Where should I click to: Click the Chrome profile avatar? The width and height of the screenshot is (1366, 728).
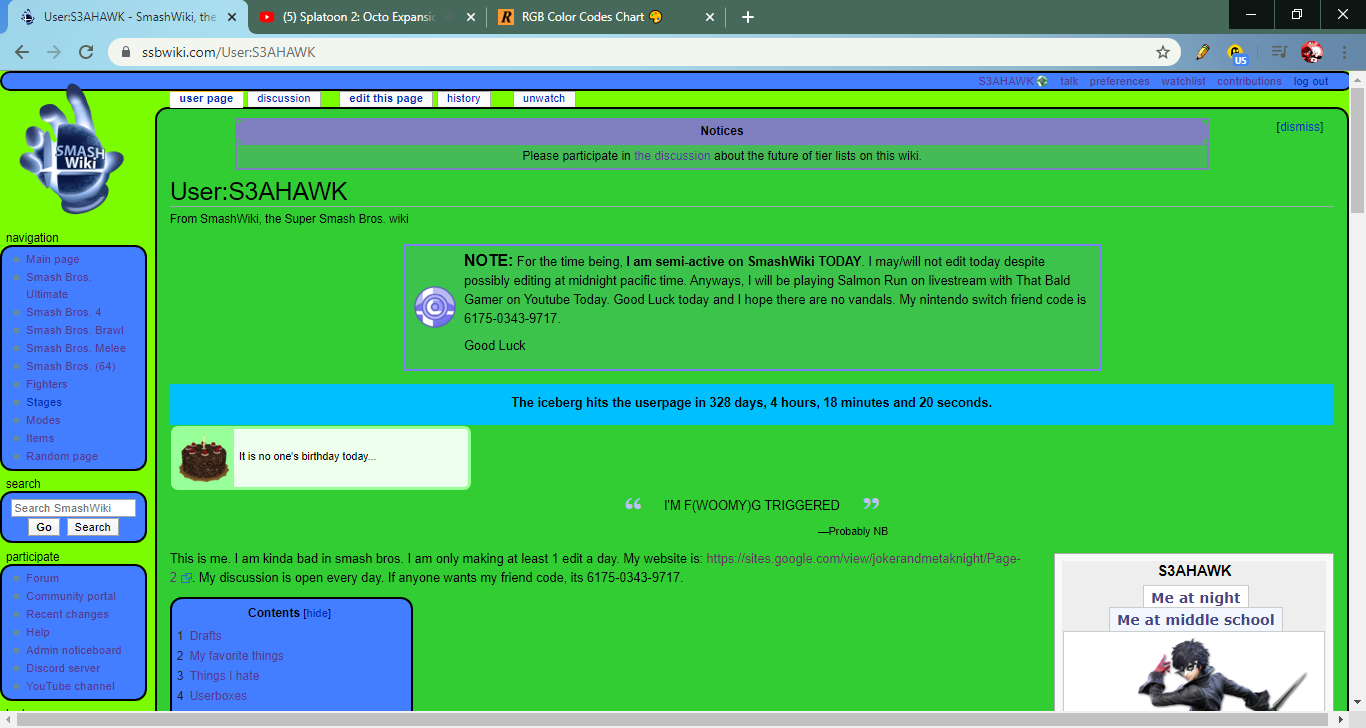tap(1311, 52)
